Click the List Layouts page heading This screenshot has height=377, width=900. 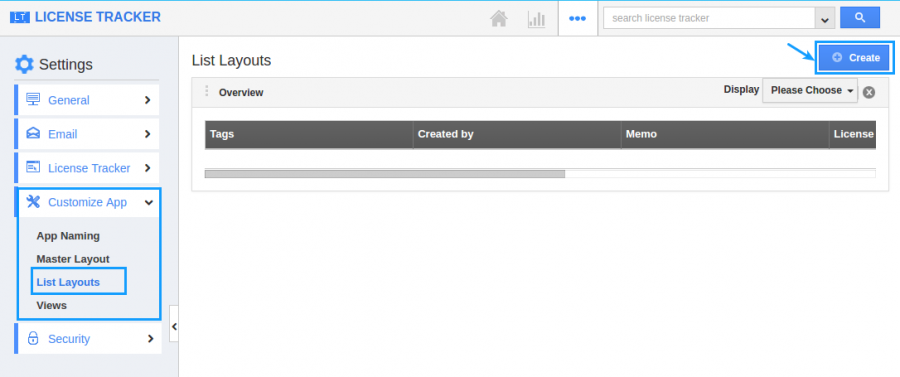(x=231, y=60)
